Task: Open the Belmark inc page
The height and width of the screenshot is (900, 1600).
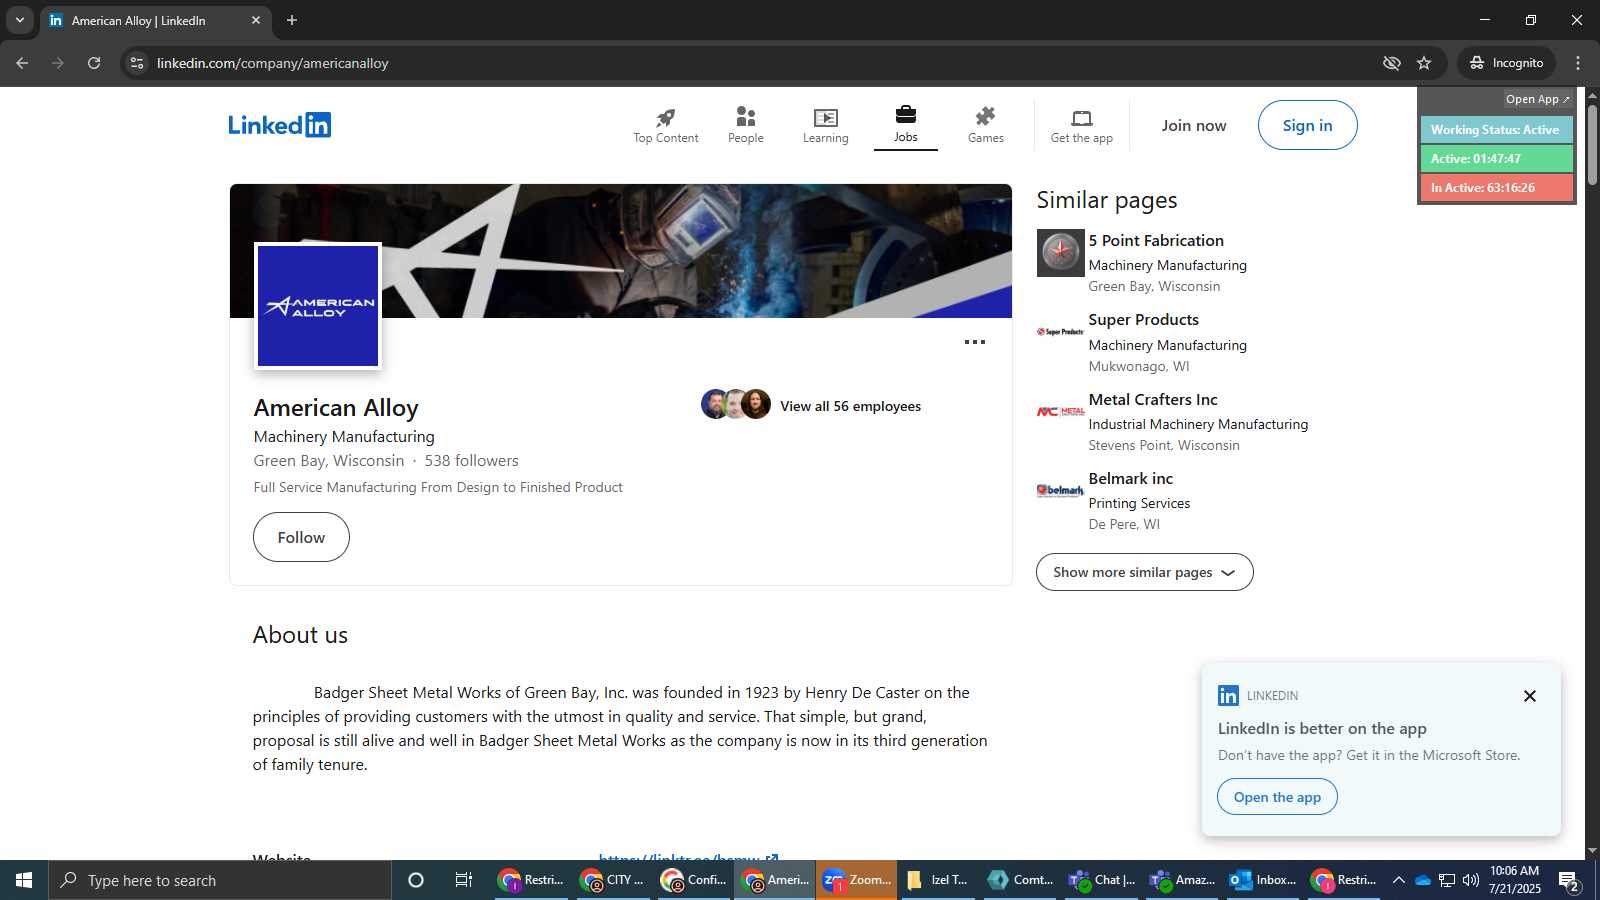Action: pyautogui.click(x=1131, y=478)
